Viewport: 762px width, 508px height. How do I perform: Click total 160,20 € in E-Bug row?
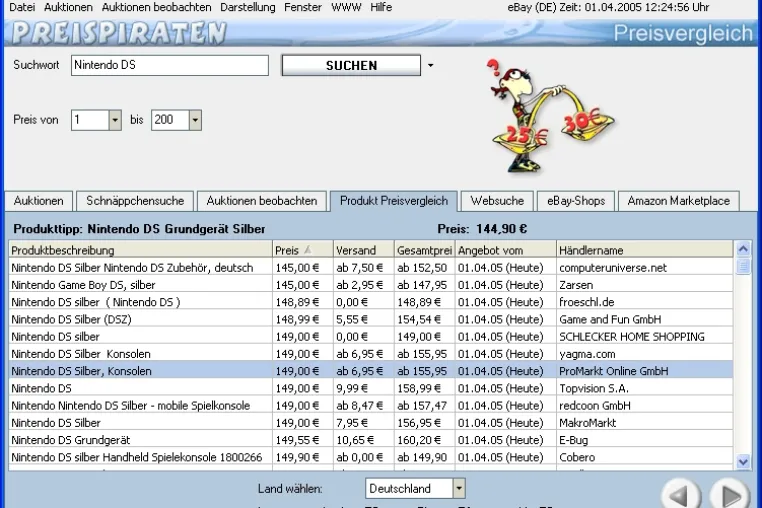point(419,440)
